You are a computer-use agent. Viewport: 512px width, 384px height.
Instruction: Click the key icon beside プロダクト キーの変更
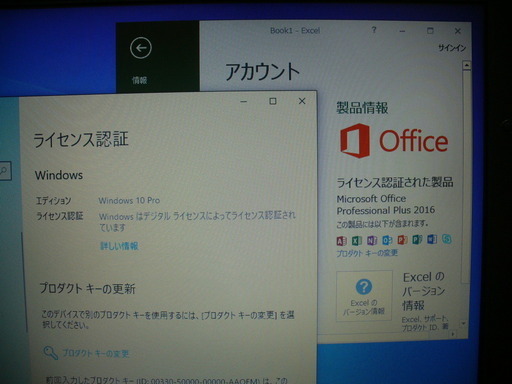(x=51, y=353)
